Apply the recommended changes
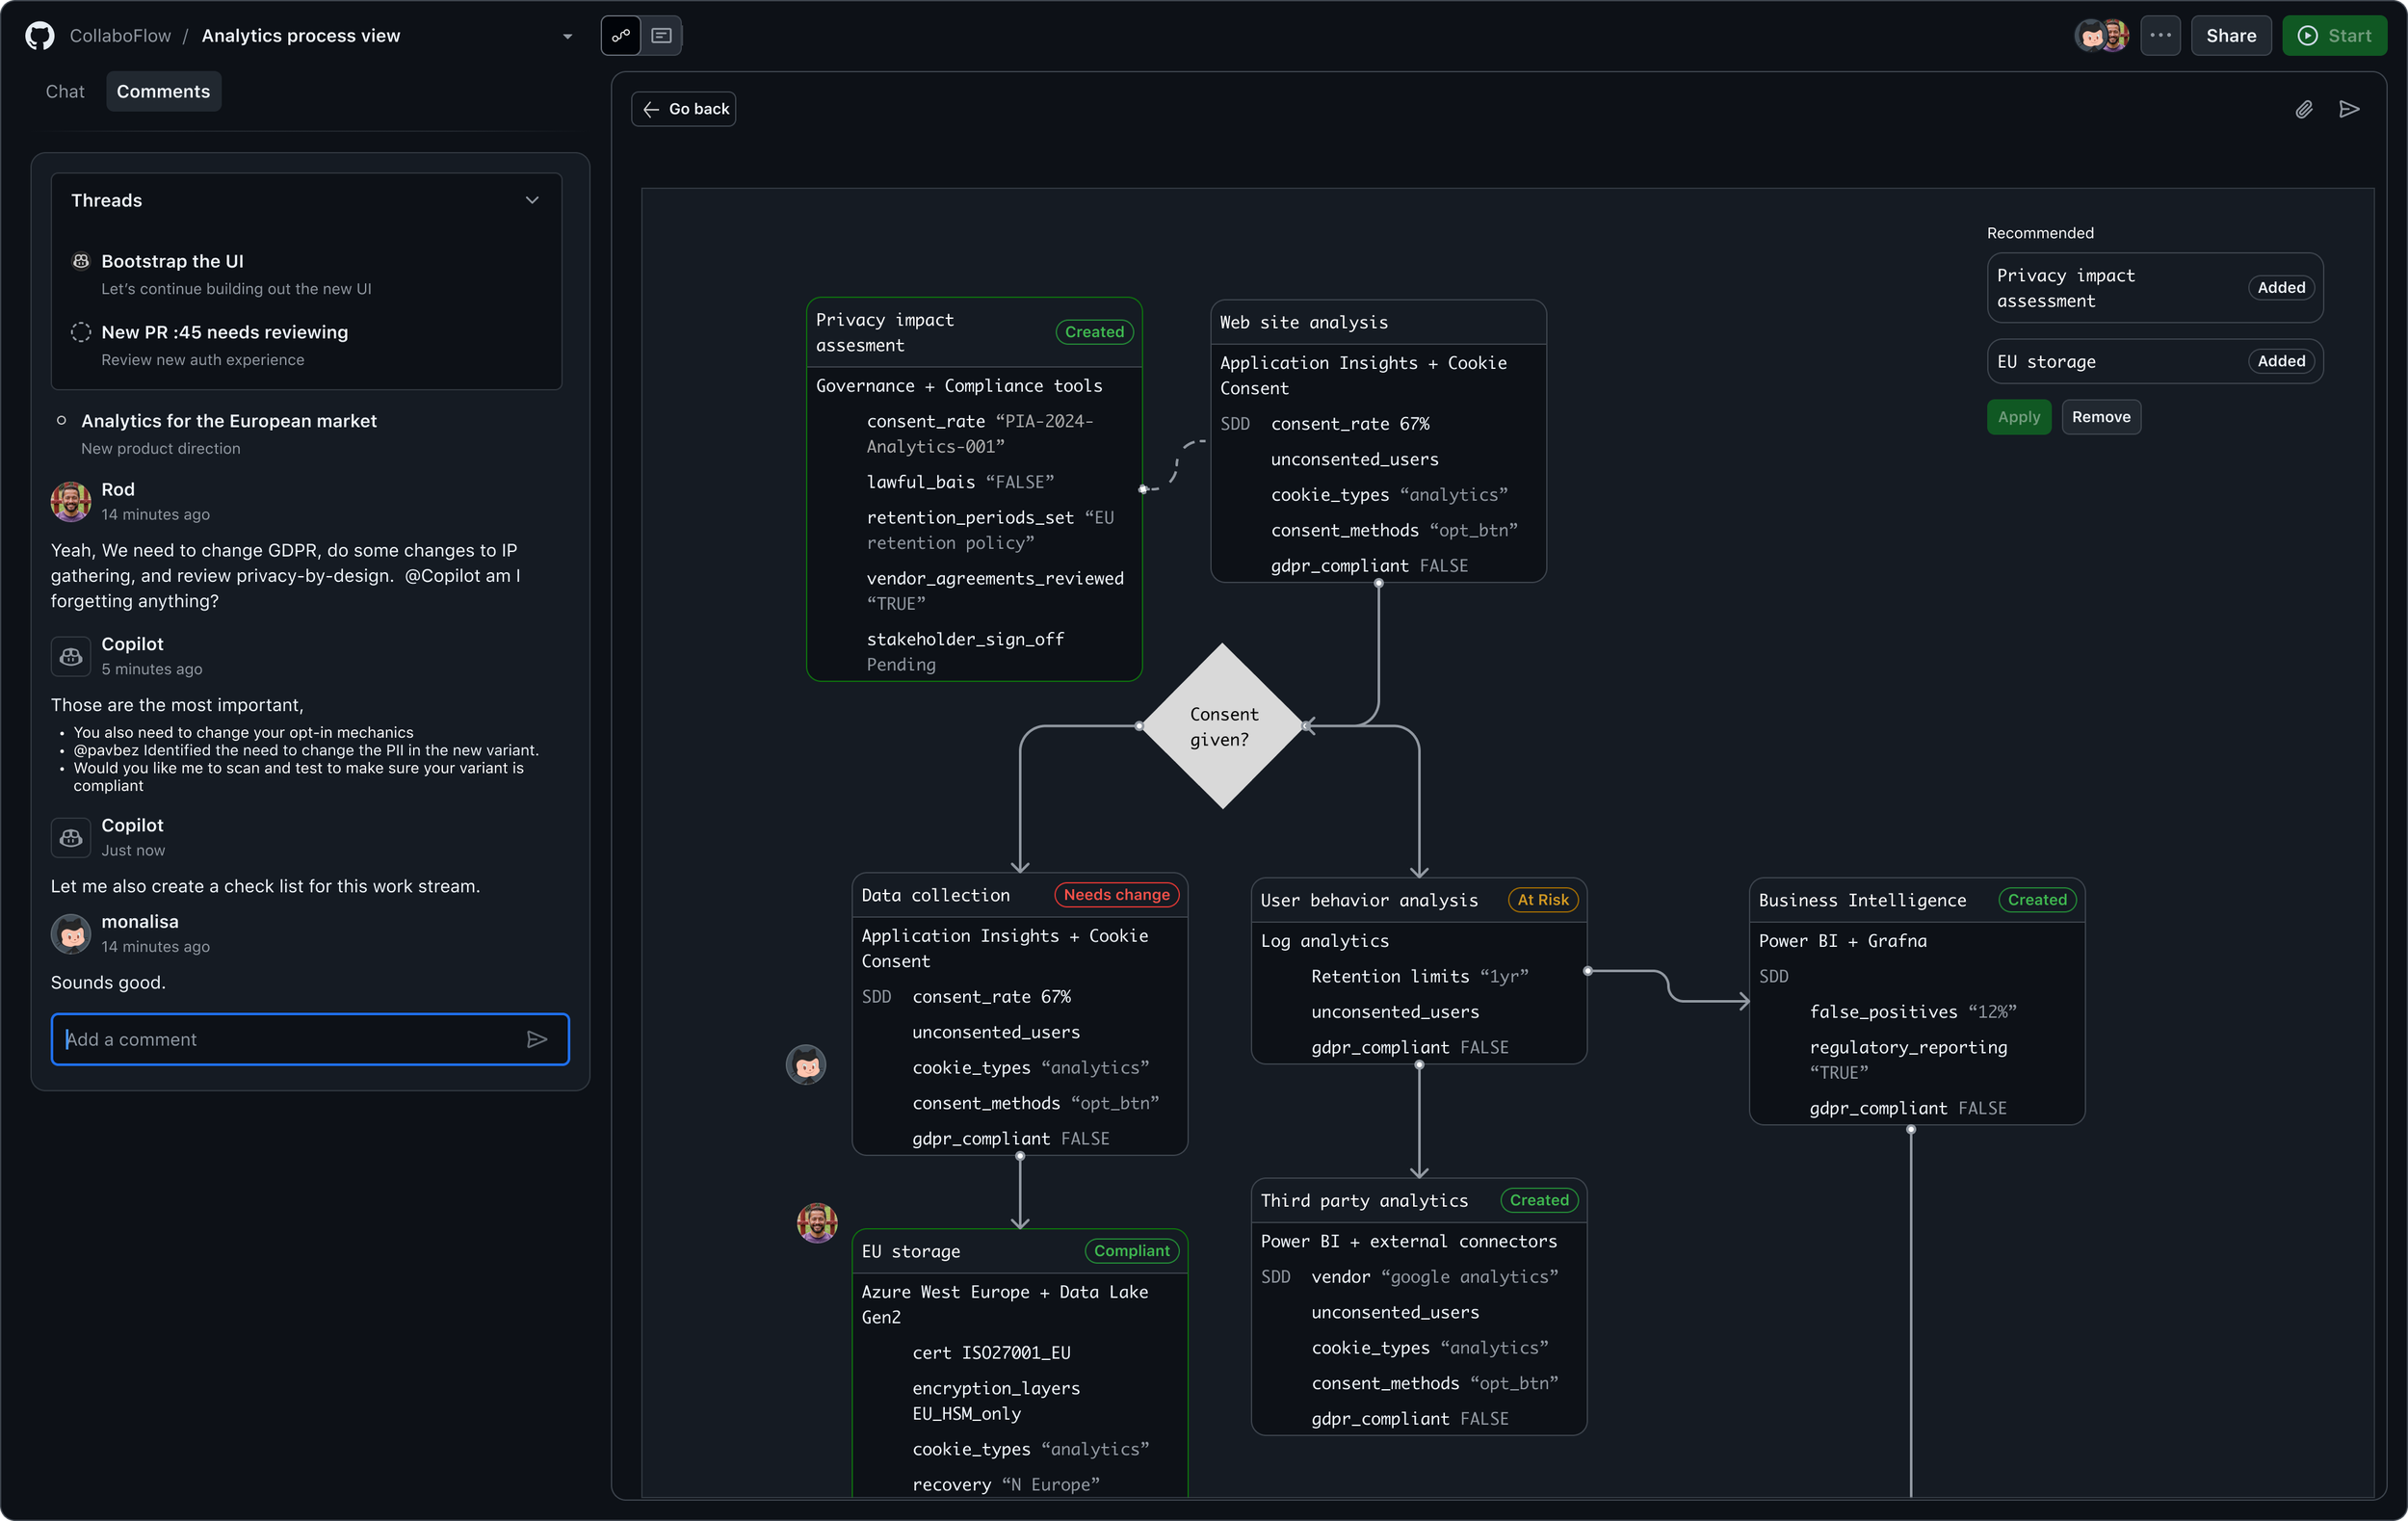Viewport: 2408px width, 1521px height. click(x=2018, y=416)
